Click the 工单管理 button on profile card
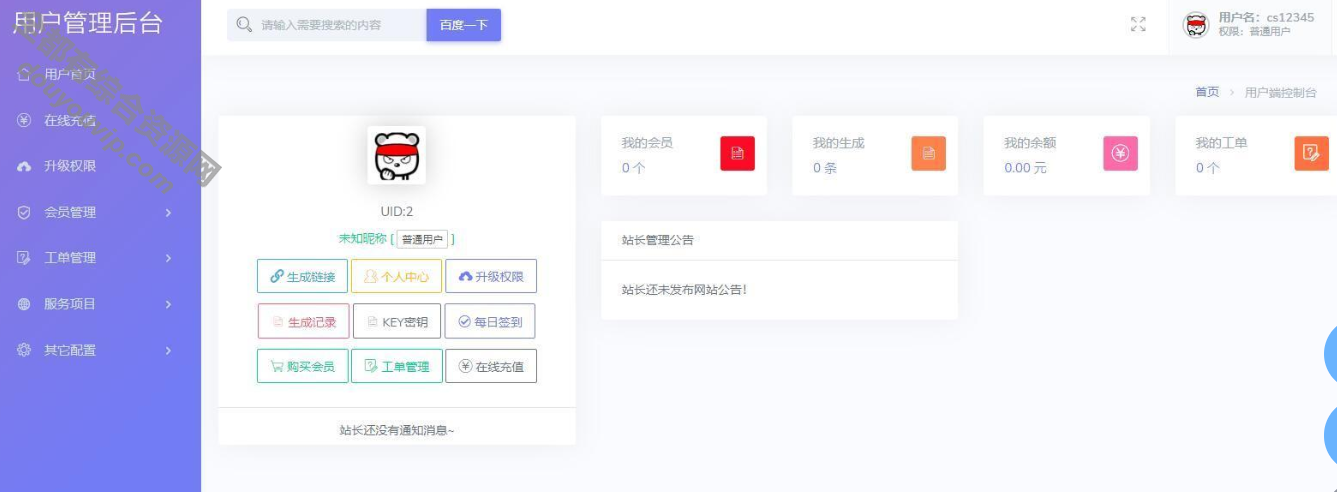This screenshot has height=492, width=1337. pyautogui.click(x=397, y=366)
